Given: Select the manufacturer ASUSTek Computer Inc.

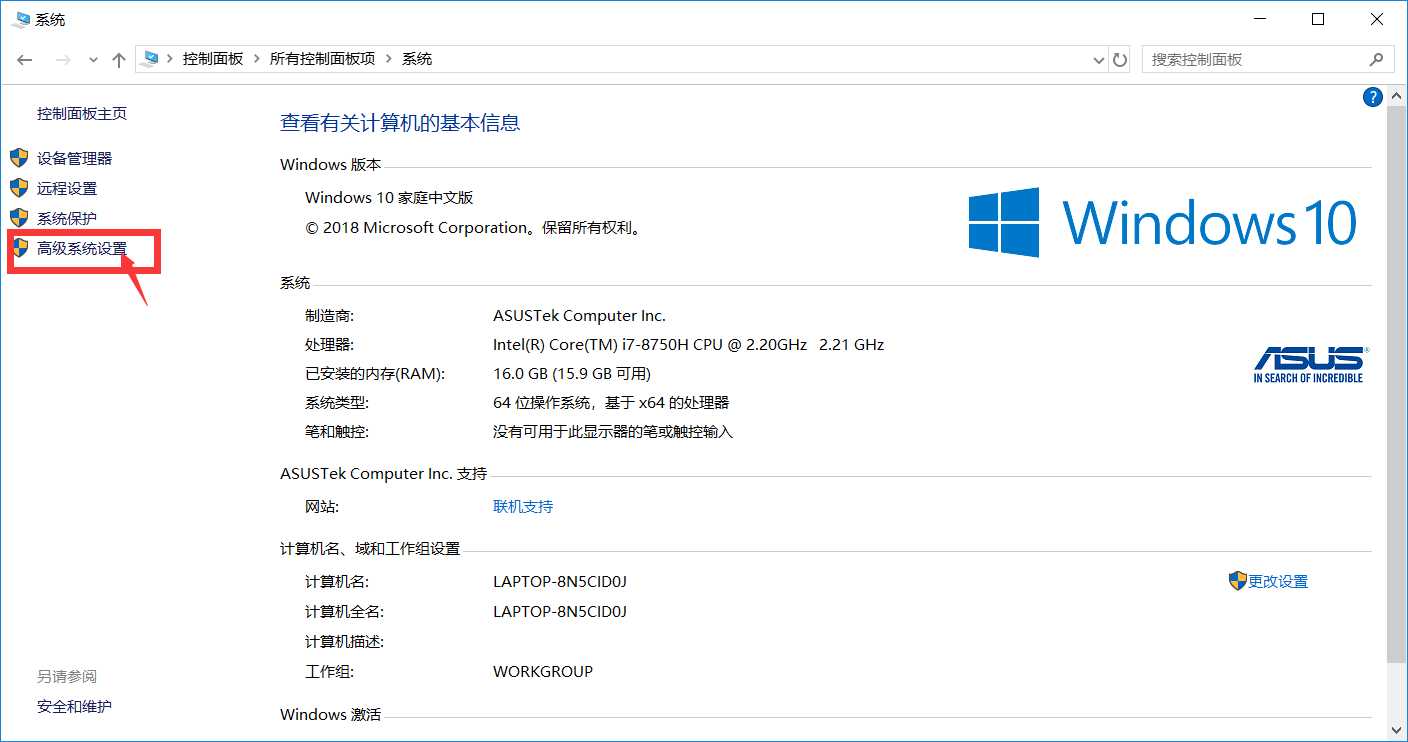Looking at the screenshot, I should click(579, 315).
